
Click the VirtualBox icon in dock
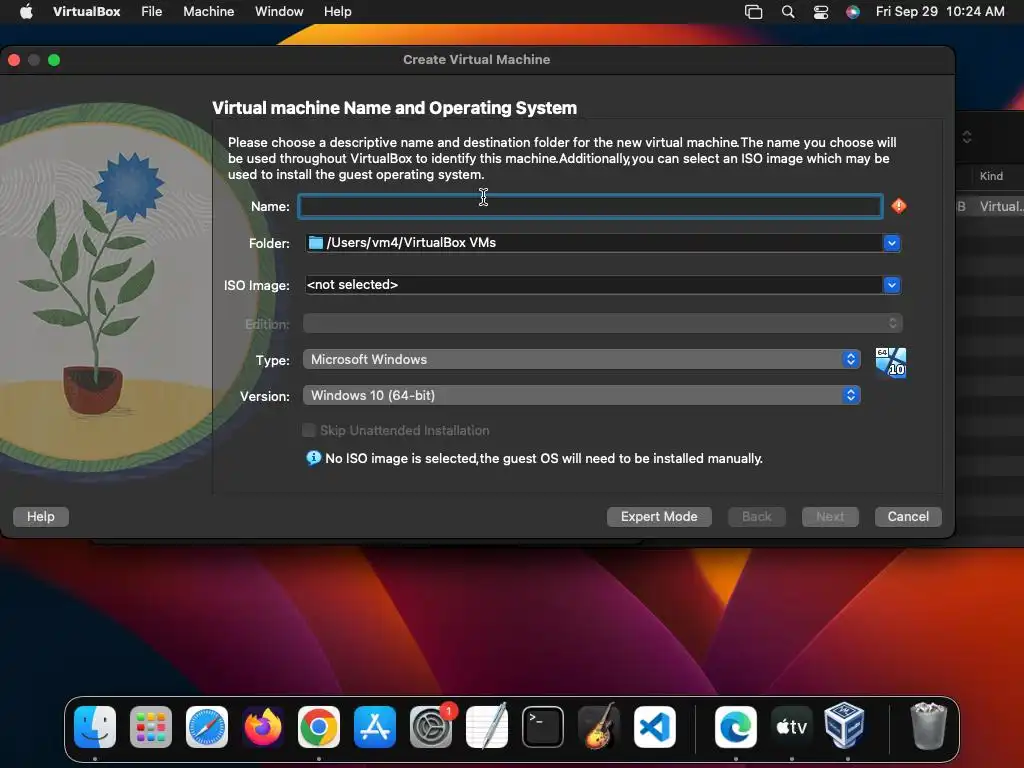tap(844, 726)
